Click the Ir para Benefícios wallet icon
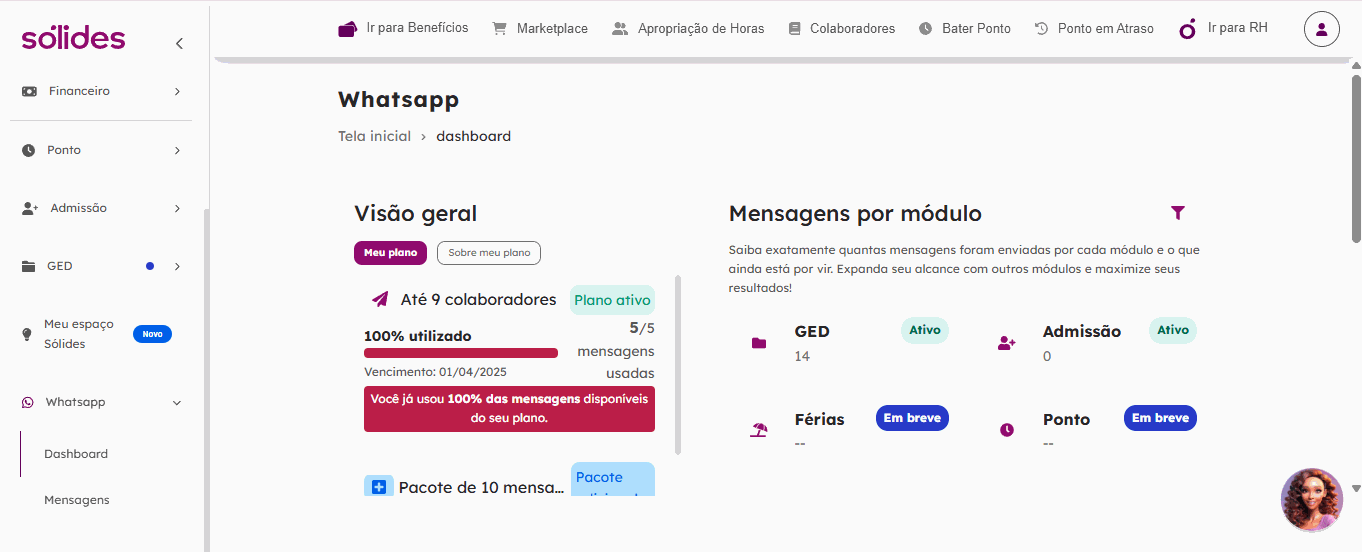 348,29
